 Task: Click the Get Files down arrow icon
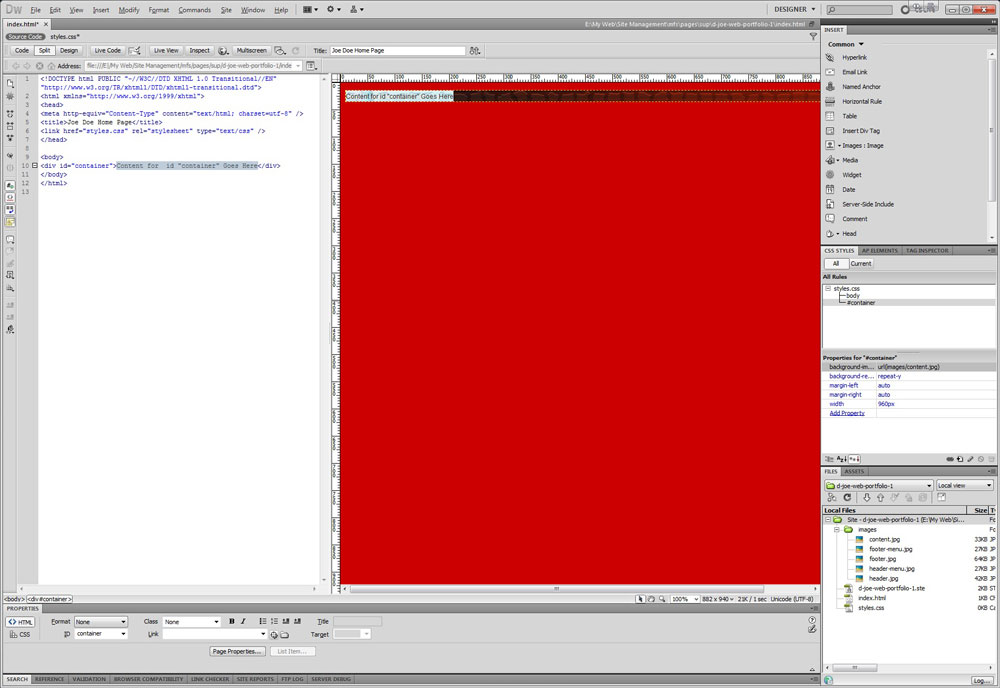tap(867, 497)
